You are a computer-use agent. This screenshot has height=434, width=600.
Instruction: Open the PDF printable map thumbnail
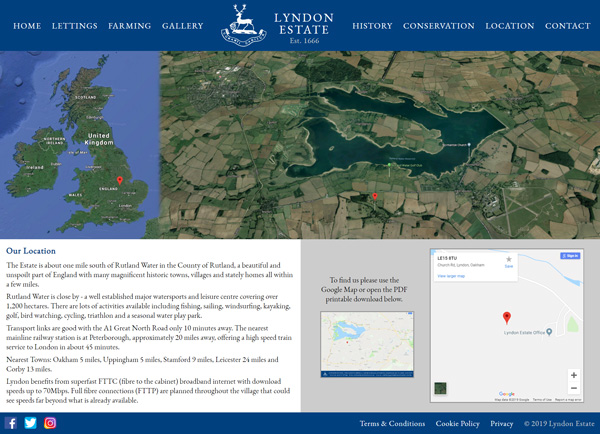click(367, 344)
